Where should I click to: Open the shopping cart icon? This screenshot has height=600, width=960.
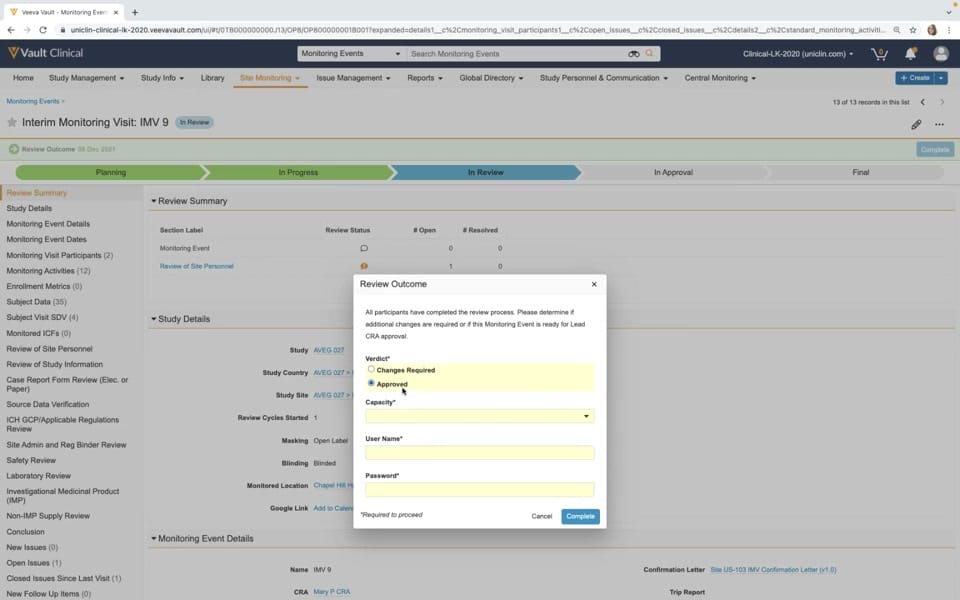(879, 54)
